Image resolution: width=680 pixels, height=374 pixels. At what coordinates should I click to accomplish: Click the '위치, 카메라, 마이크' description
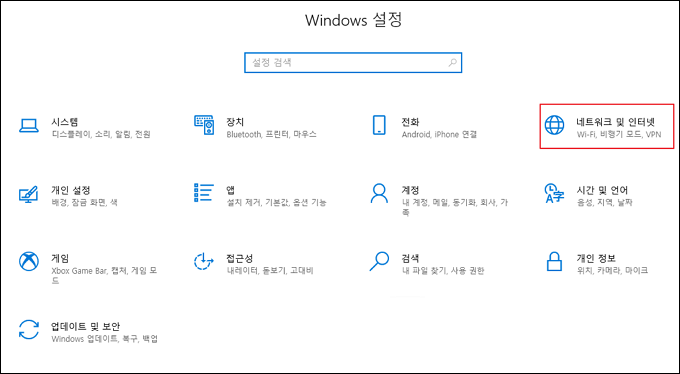coord(612,270)
